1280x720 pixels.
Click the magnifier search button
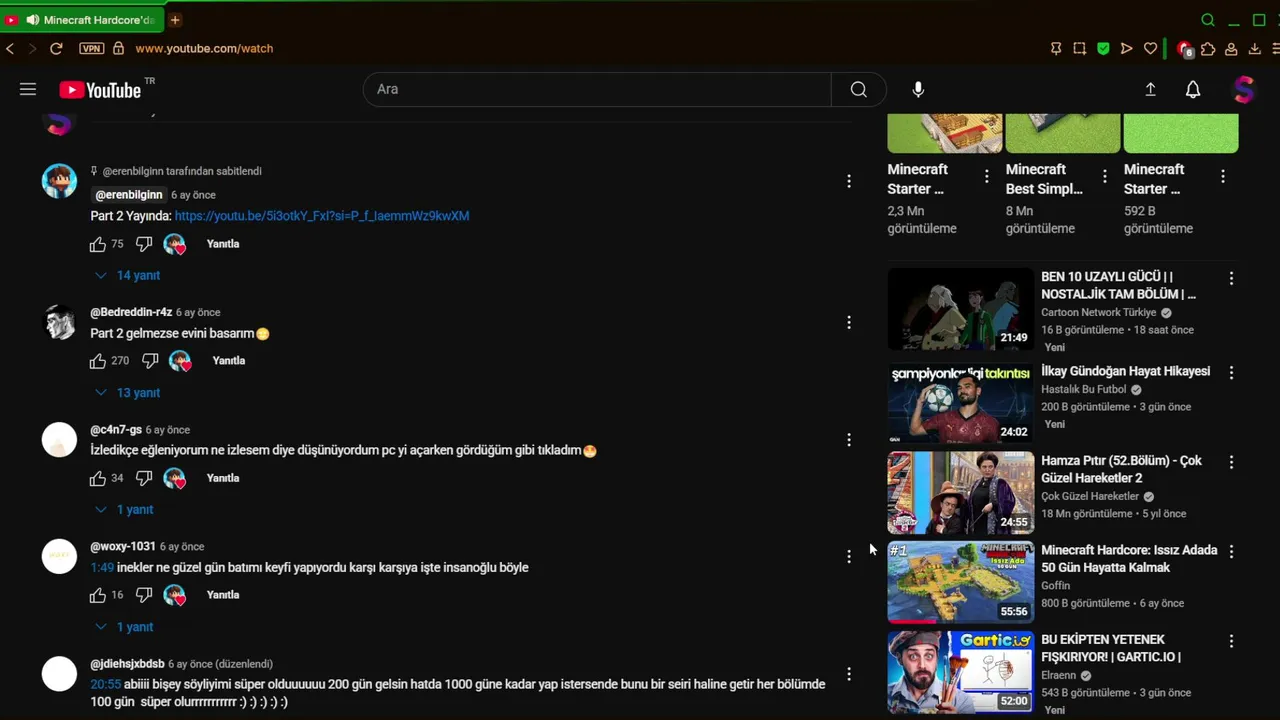[858, 89]
